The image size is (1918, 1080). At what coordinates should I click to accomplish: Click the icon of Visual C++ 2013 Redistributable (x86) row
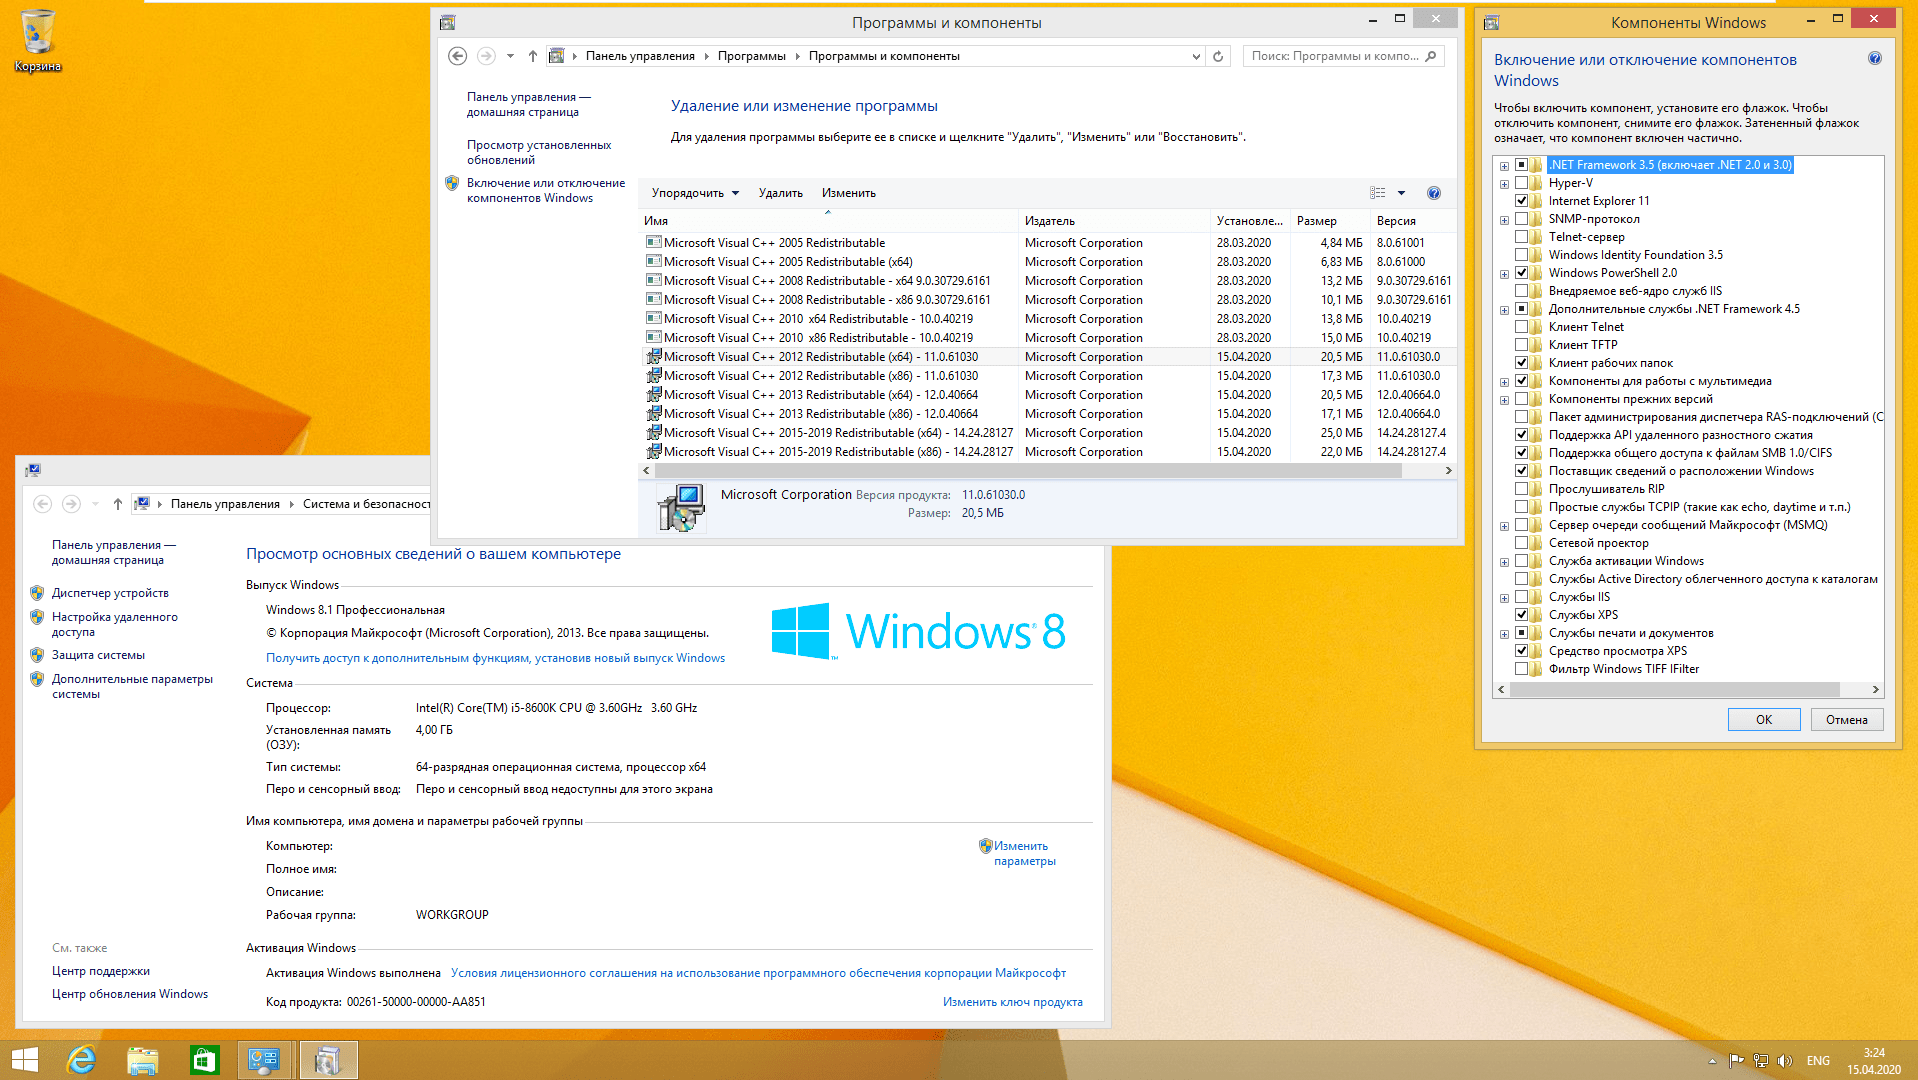point(653,414)
